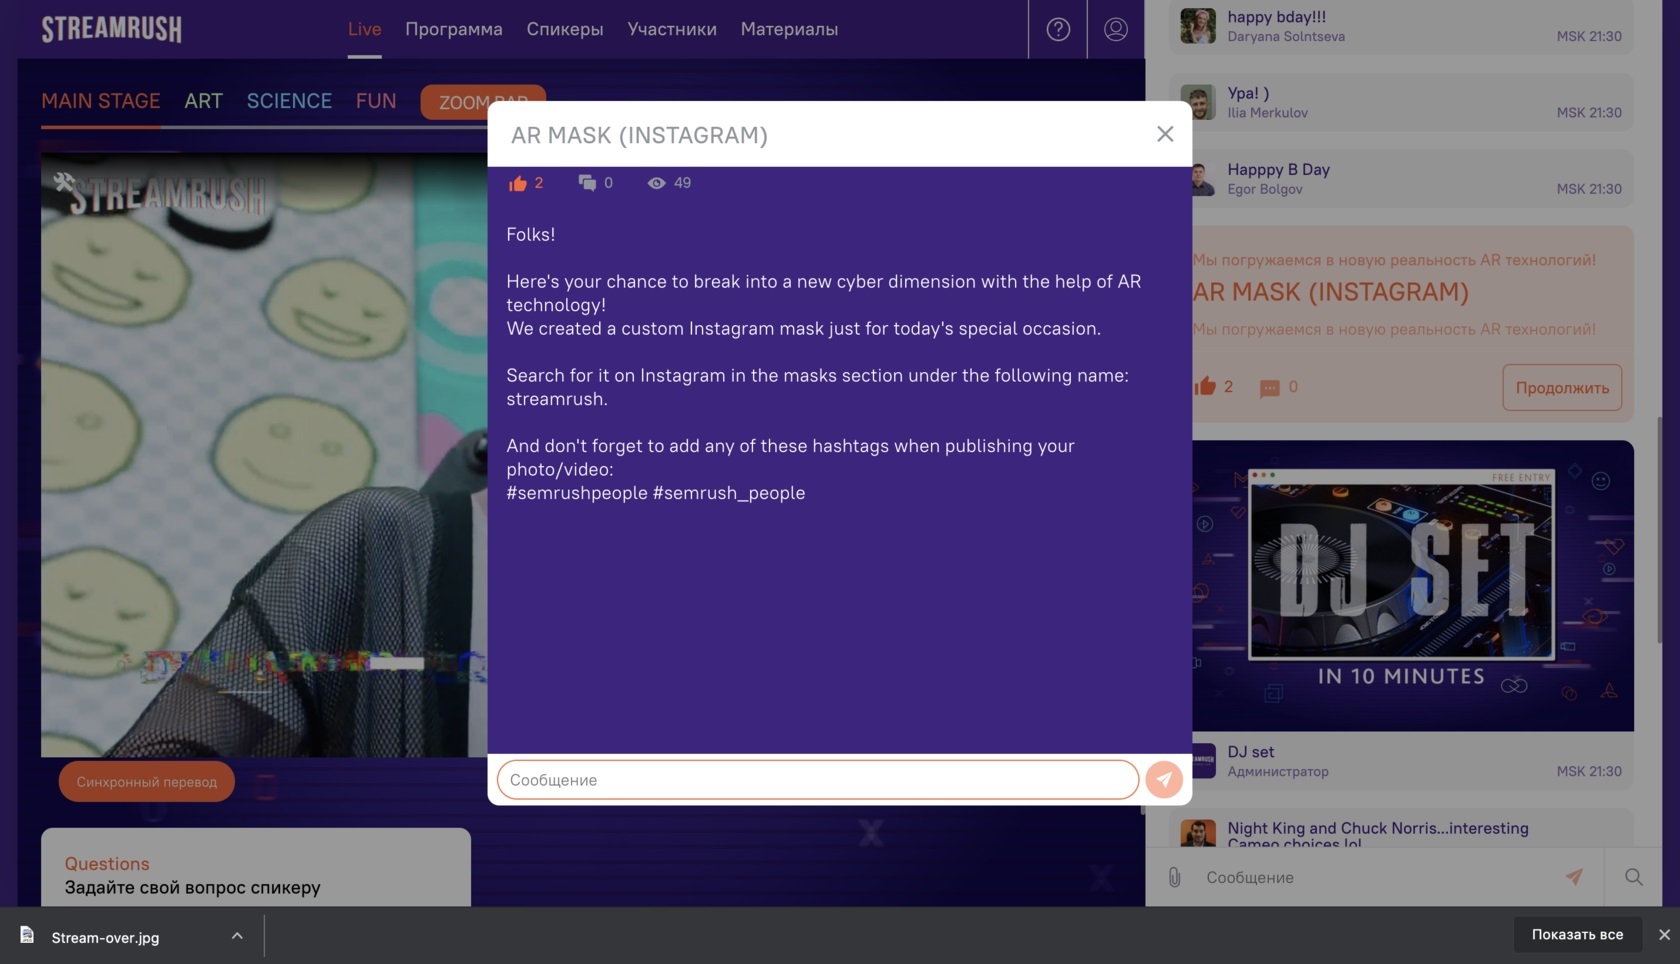Click the AR MASK (INSTAGRAM) feed title
This screenshot has height=964, width=1680.
point(1331,292)
